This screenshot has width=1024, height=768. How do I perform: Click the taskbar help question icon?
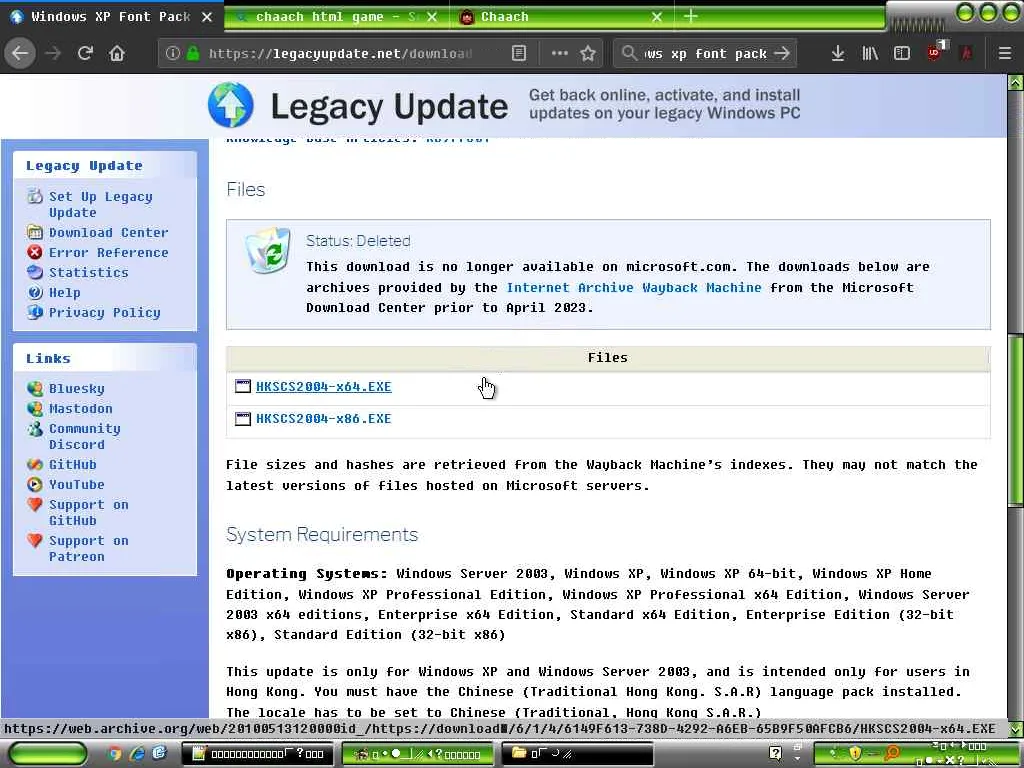(x=775, y=754)
